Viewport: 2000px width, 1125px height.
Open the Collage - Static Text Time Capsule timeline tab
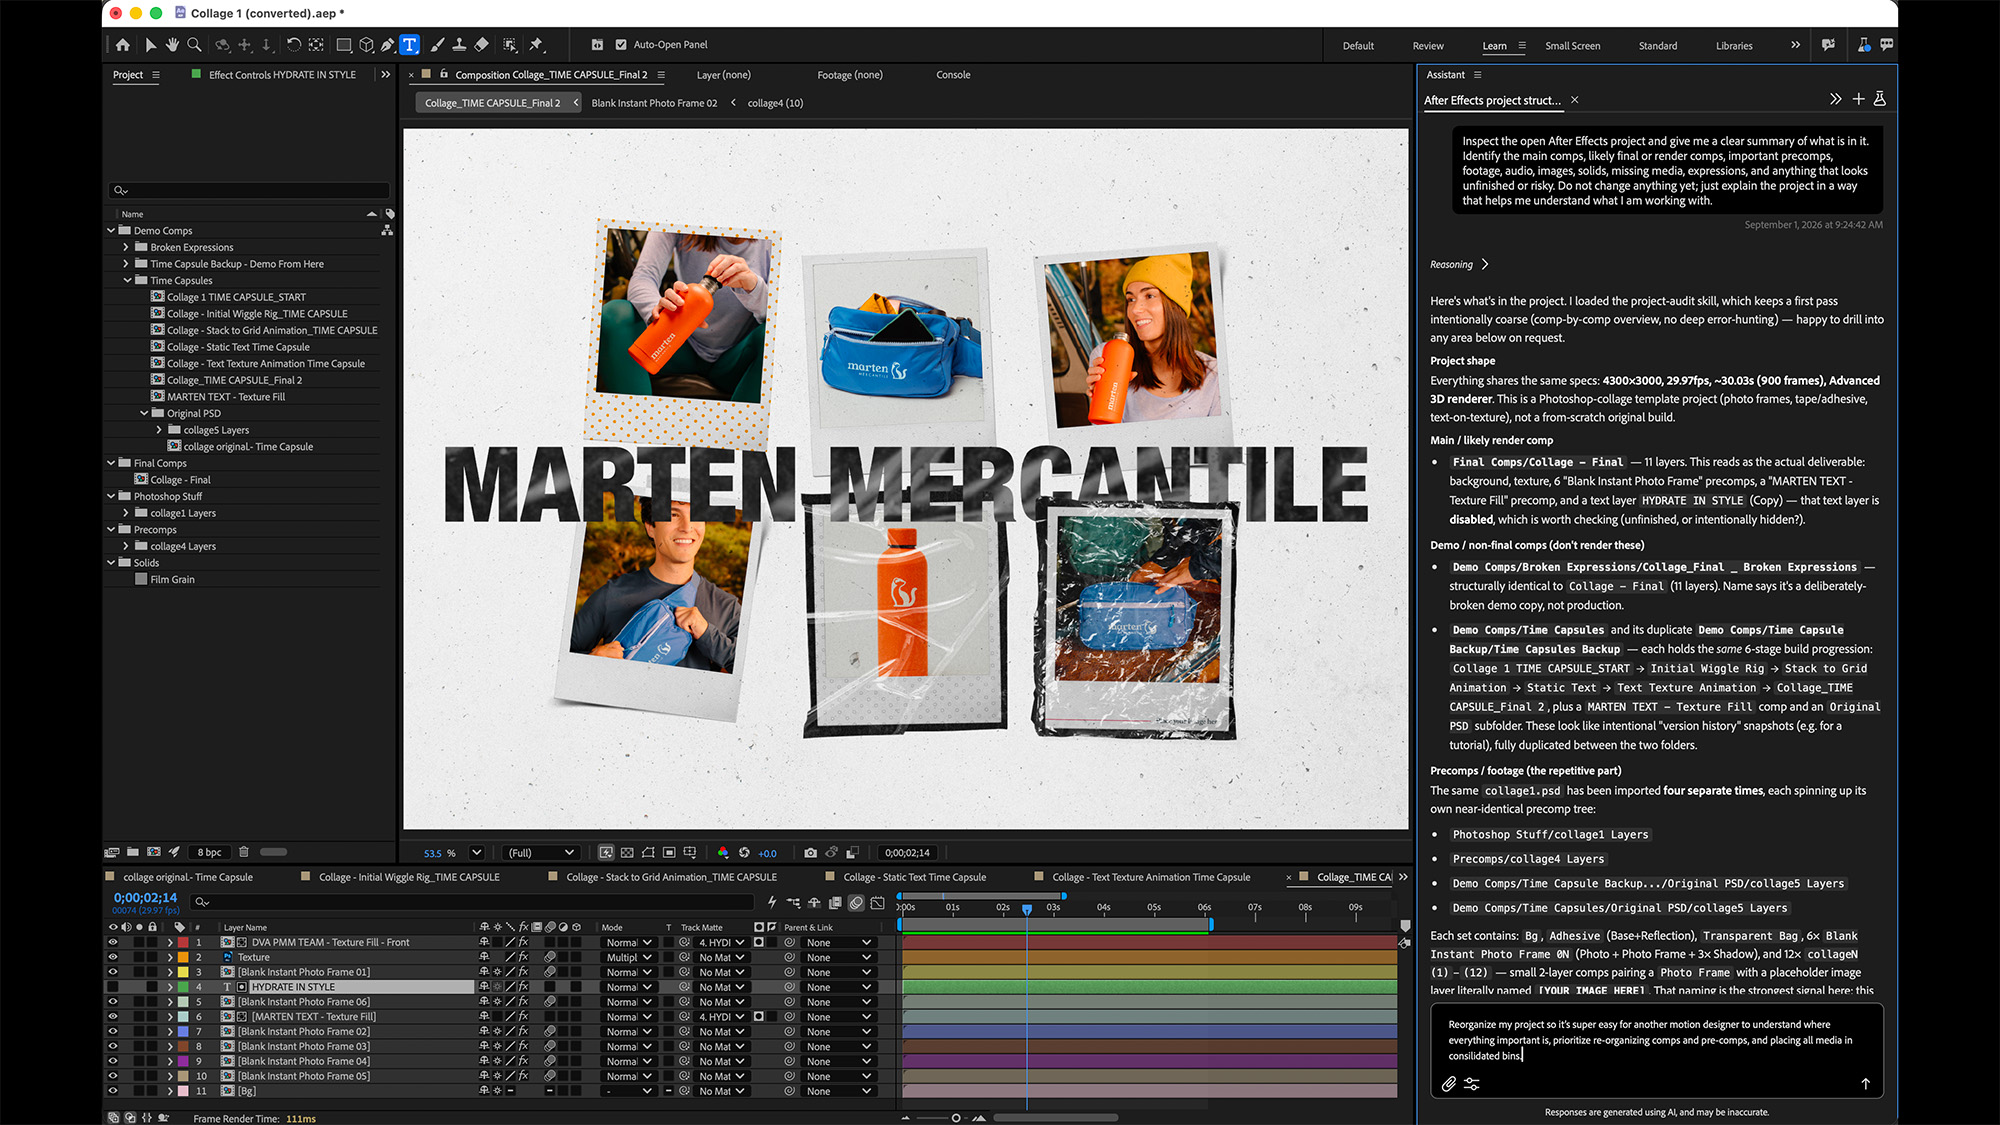pyautogui.click(x=914, y=877)
